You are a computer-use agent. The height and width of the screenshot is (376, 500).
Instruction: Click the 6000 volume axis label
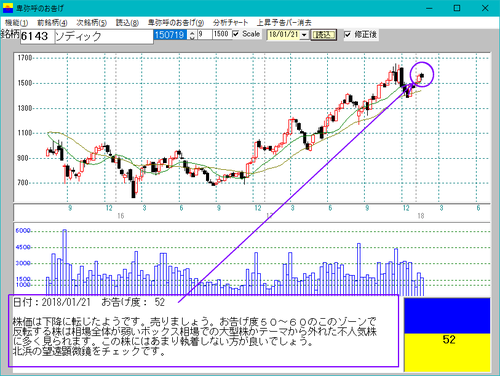point(23,231)
